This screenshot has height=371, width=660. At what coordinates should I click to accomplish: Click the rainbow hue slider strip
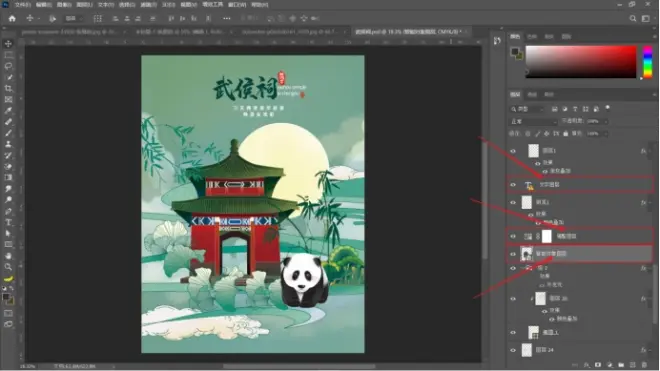[x=648, y=62]
